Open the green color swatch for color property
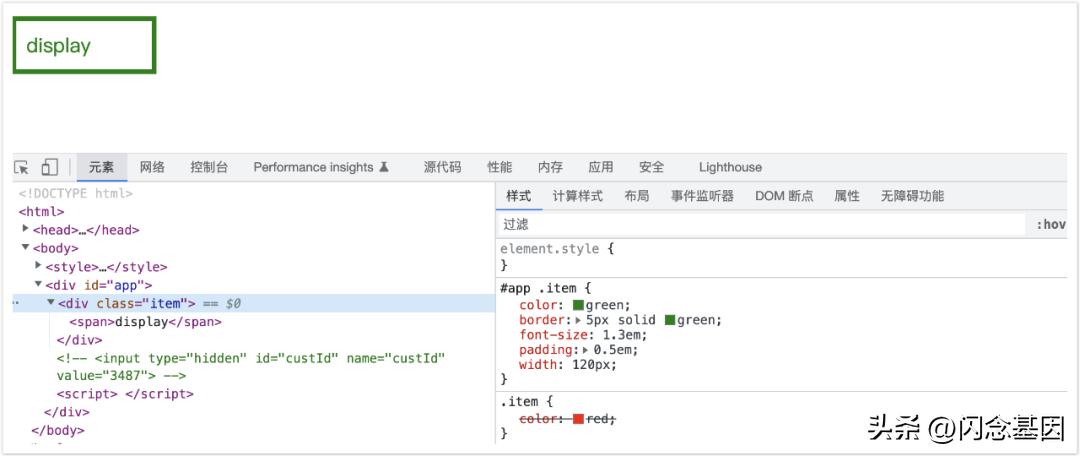The height and width of the screenshot is (456, 1080). tap(578, 305)
